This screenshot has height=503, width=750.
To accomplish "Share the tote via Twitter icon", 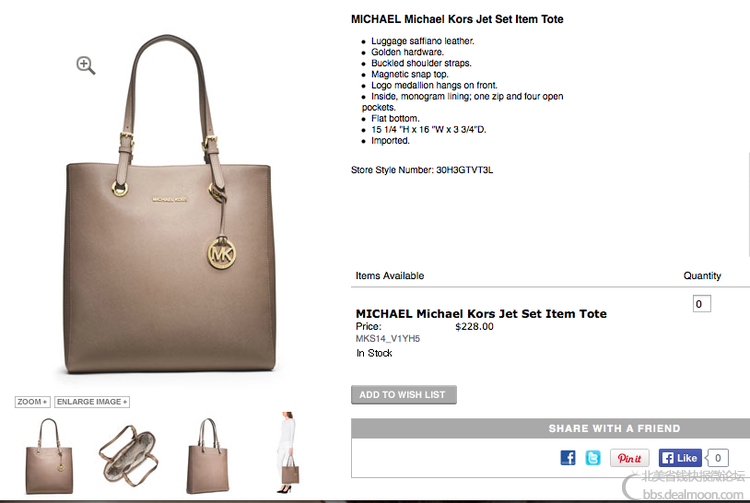I will click(x=593, y=458).
